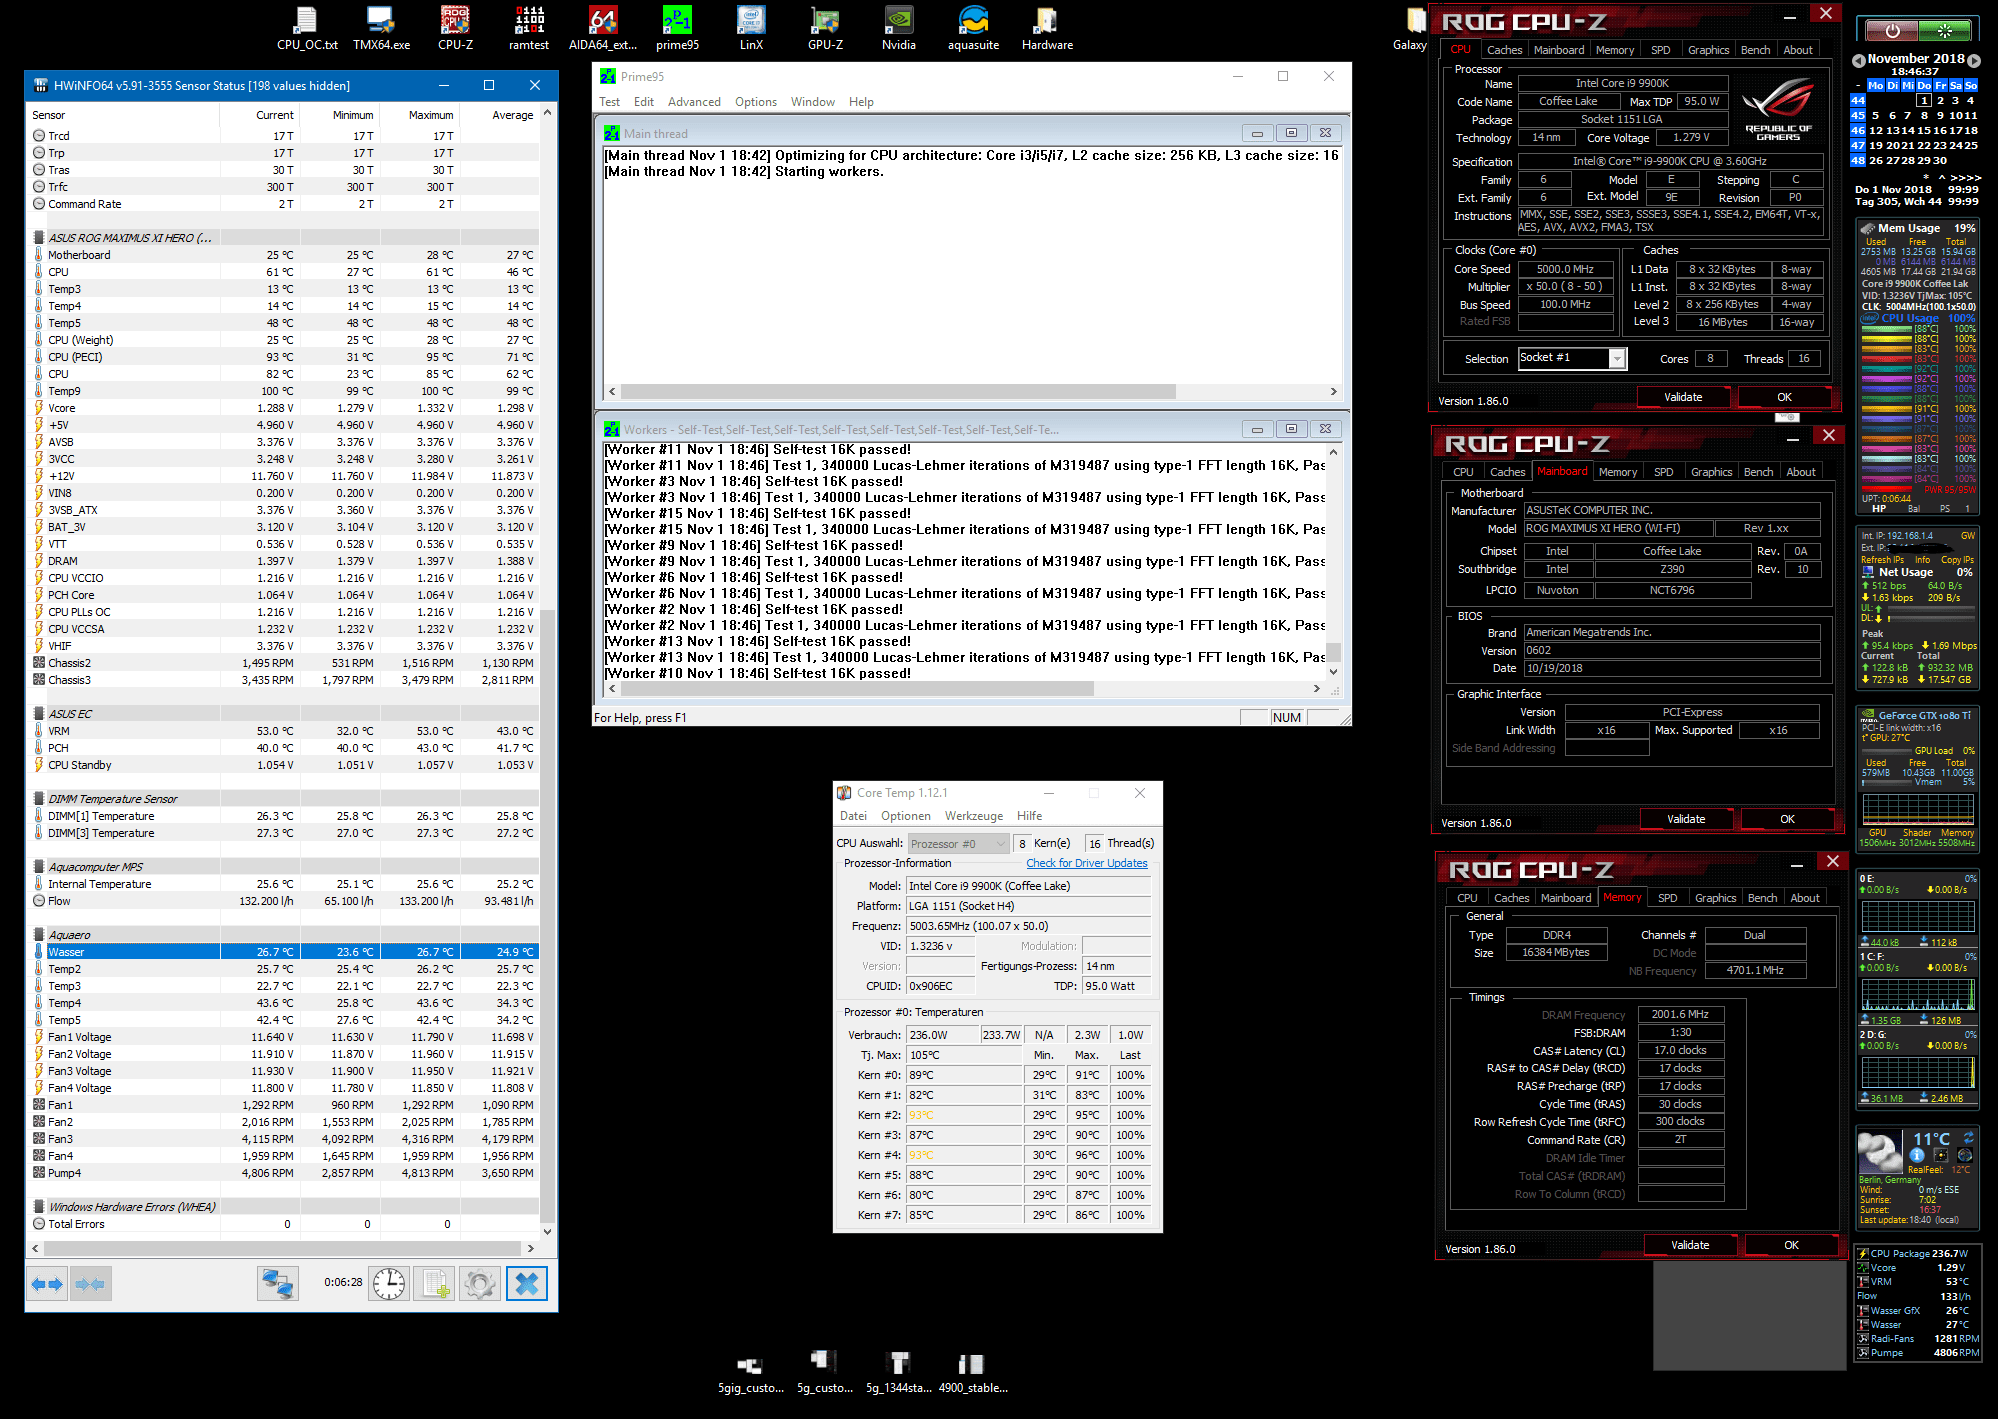1998x1419 pixels.
Task: Open Advanced menu in Prime95
Action: (693, 102)
